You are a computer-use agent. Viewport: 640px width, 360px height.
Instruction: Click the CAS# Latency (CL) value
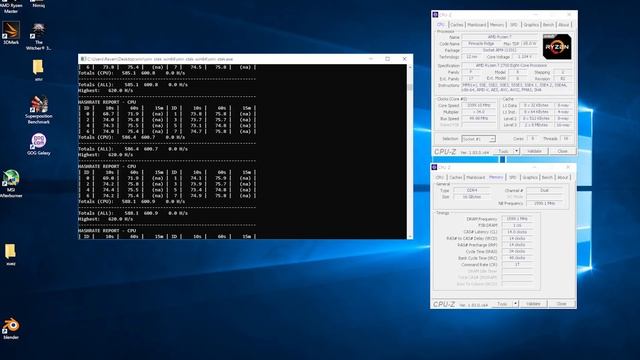click(x=517, y=232)
